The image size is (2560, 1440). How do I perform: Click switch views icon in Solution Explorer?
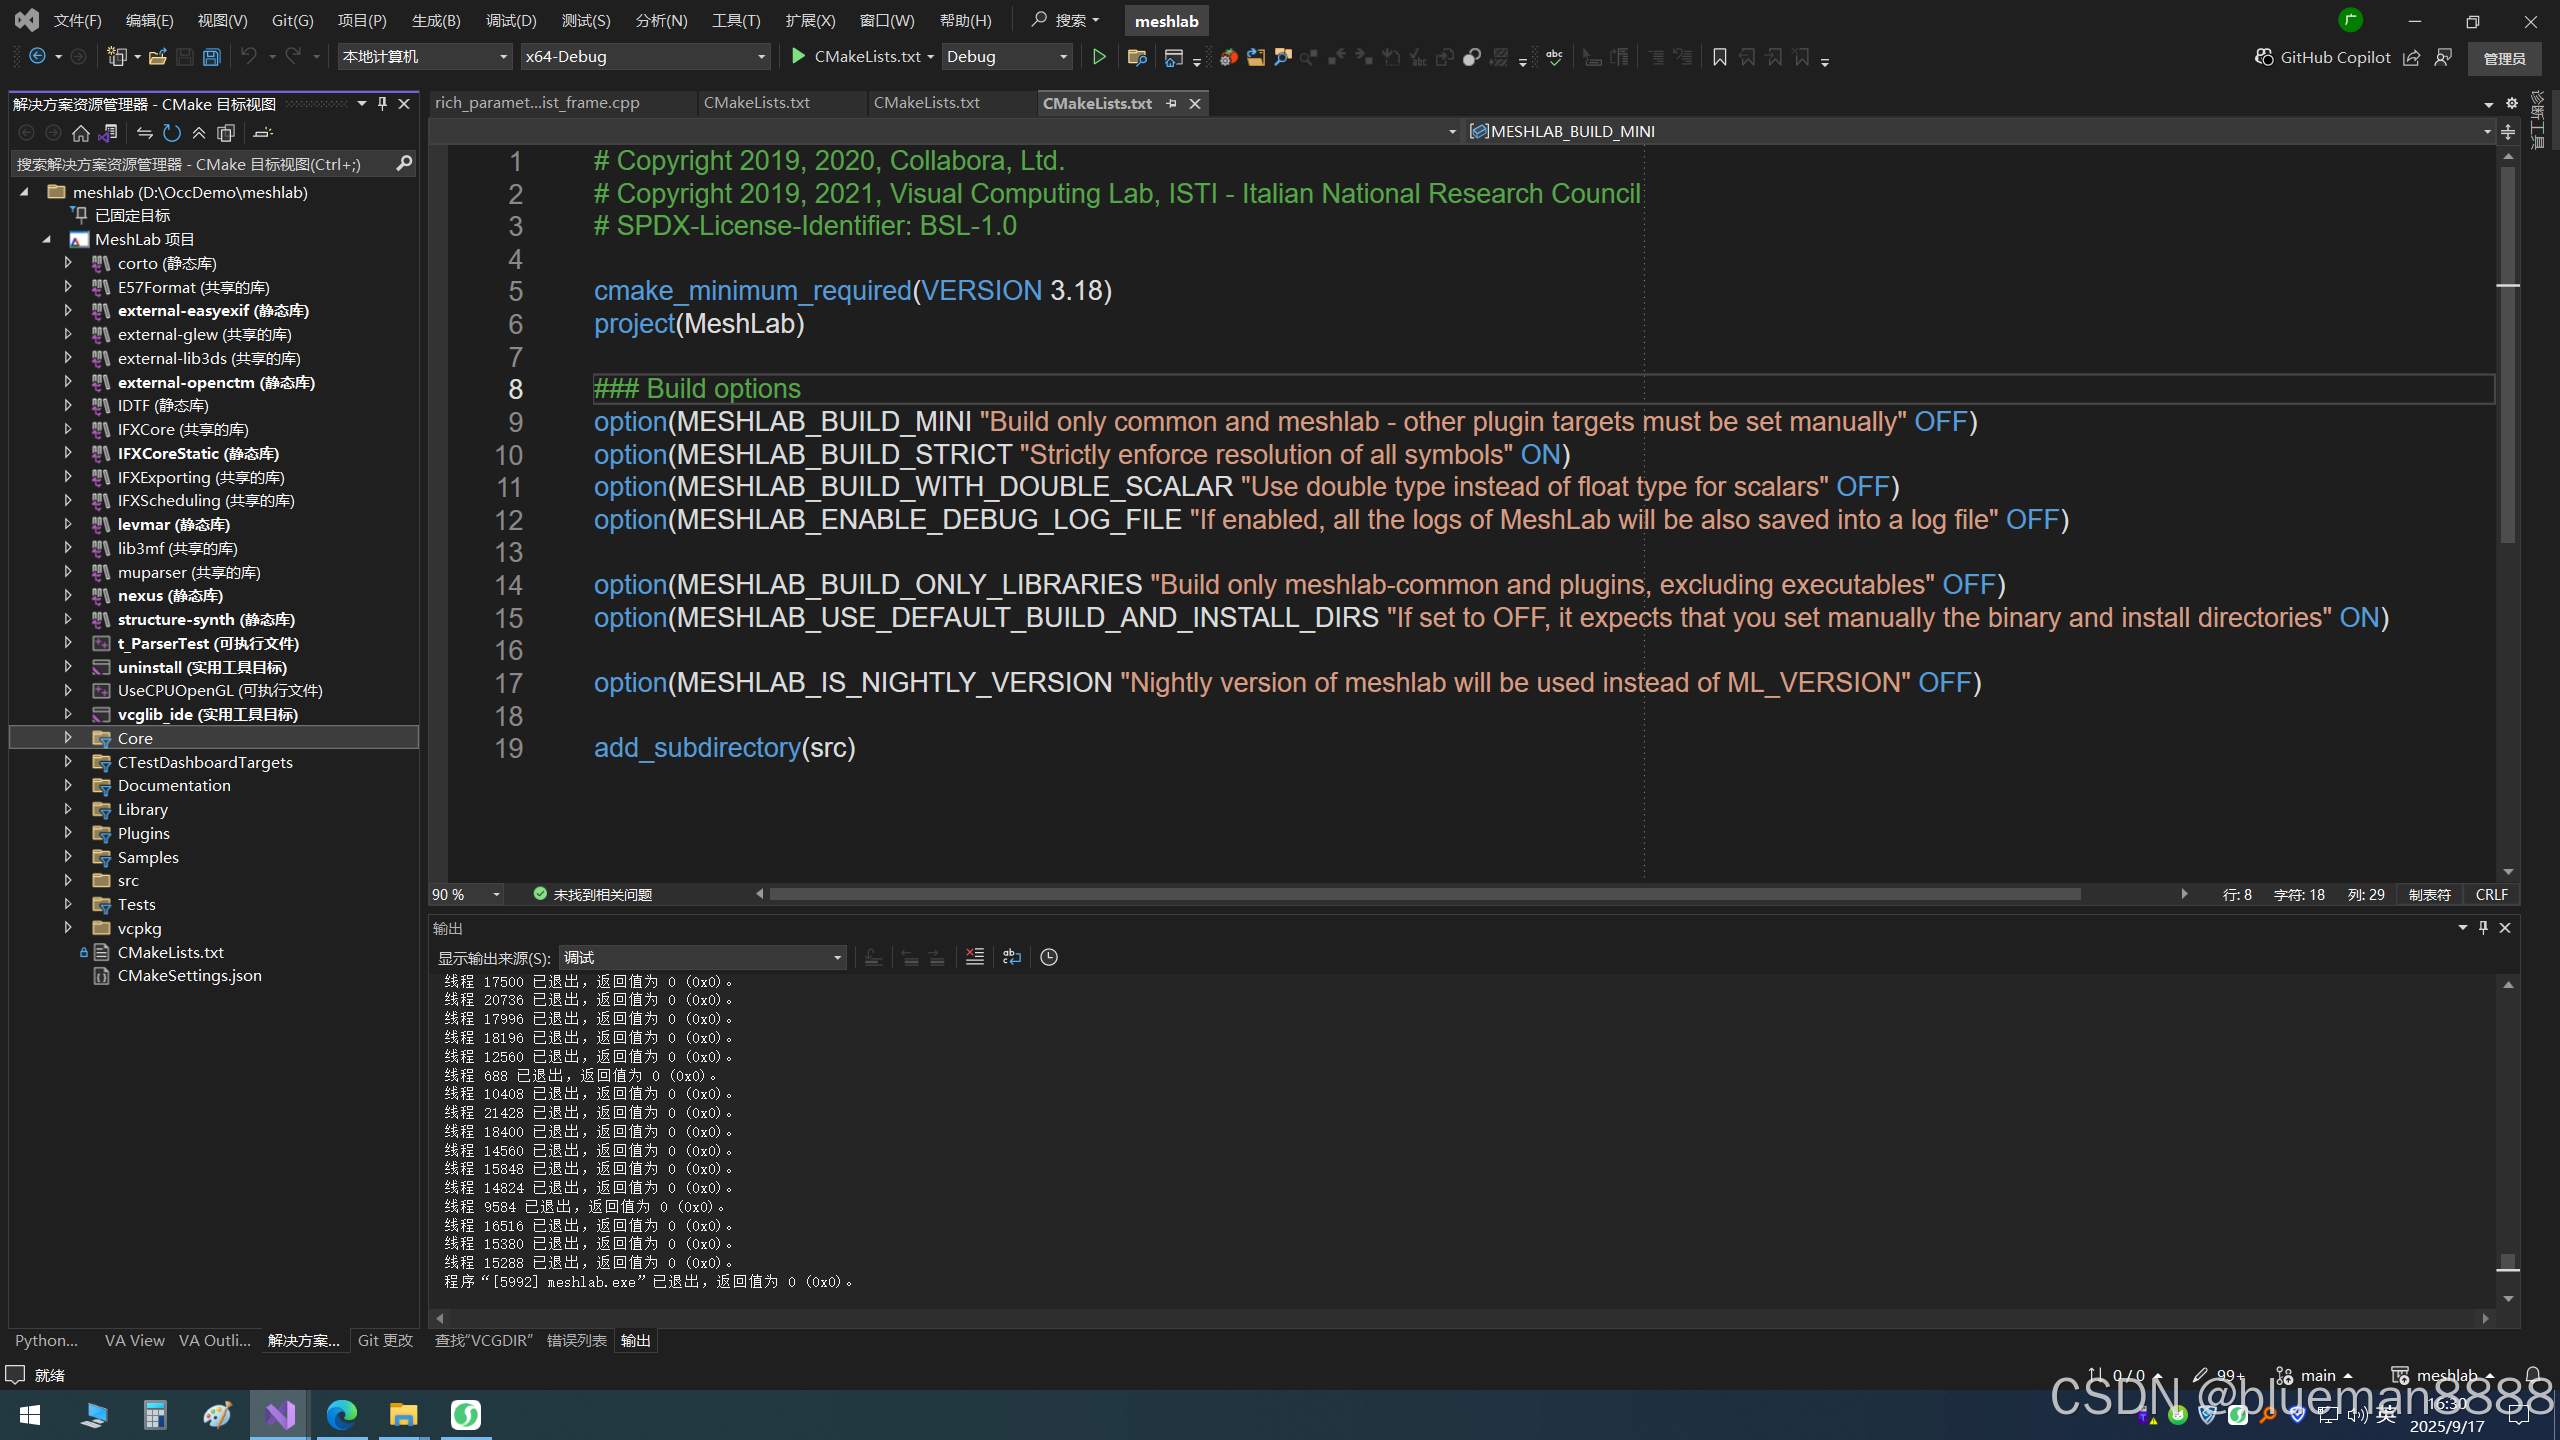(108, 133)
